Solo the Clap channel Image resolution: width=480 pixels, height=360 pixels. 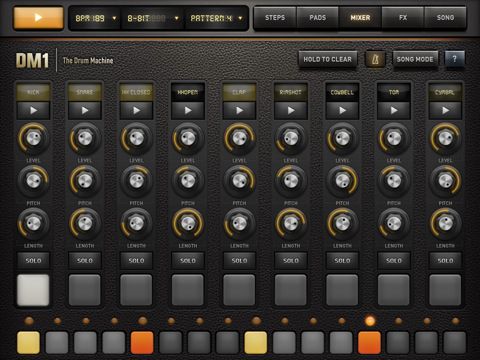239,260
